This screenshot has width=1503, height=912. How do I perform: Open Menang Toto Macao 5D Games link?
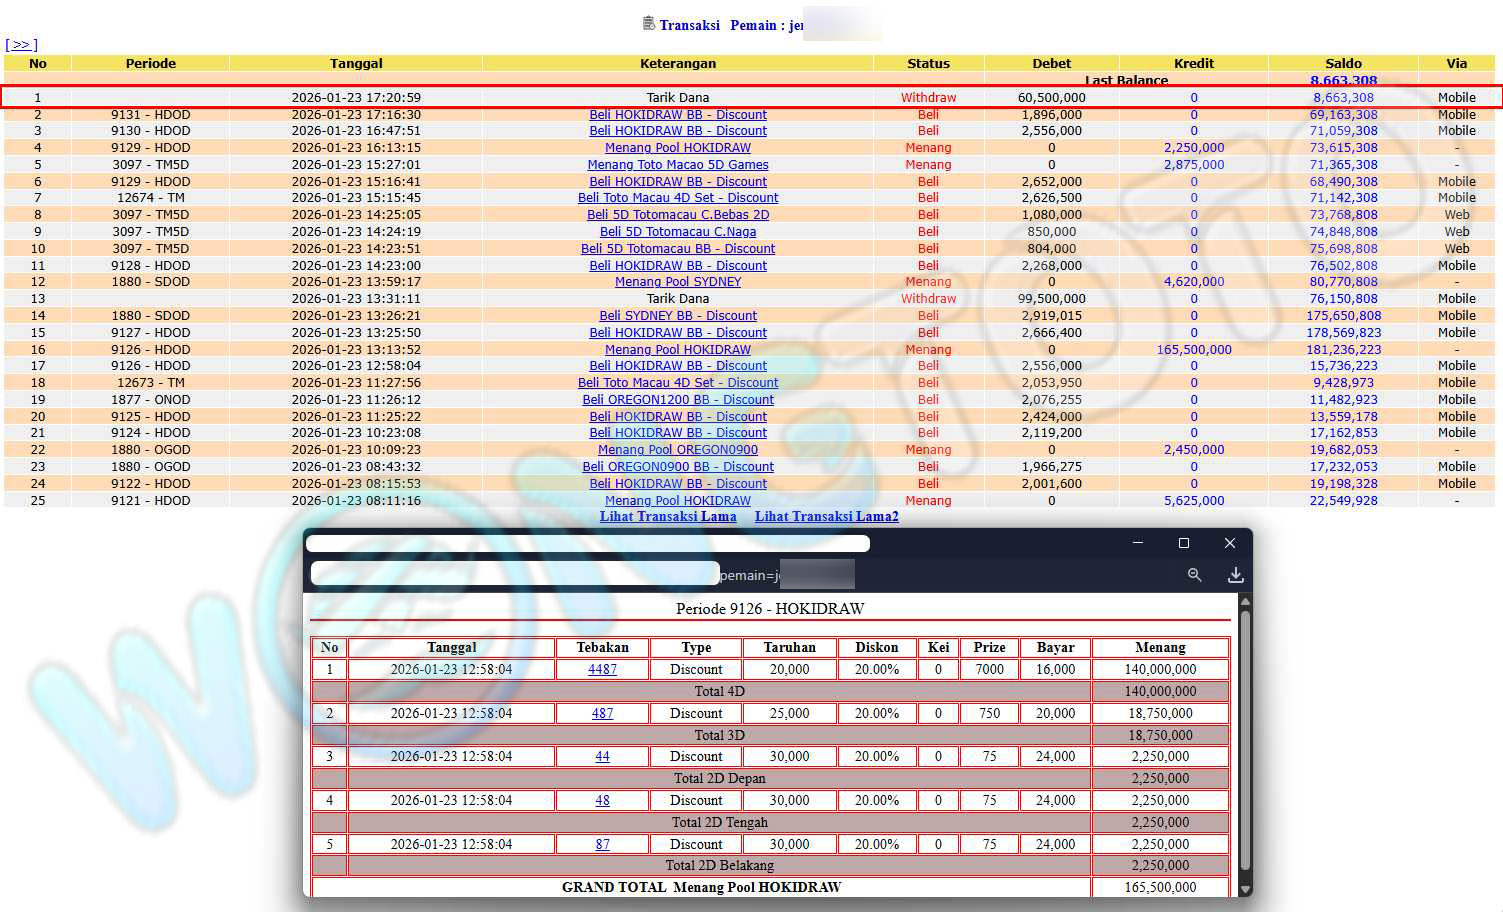tap(678, 165)
